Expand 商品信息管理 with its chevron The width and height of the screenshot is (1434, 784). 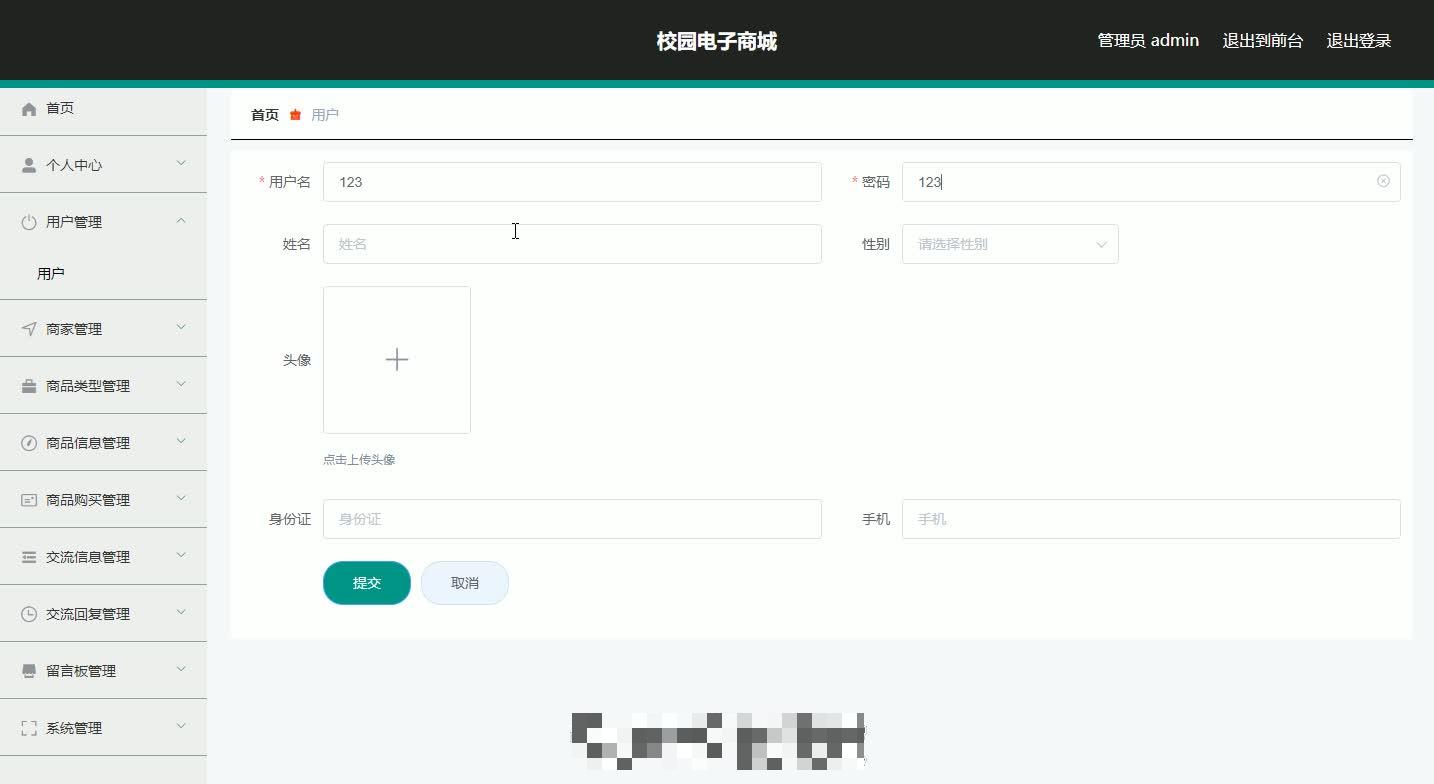181,440
